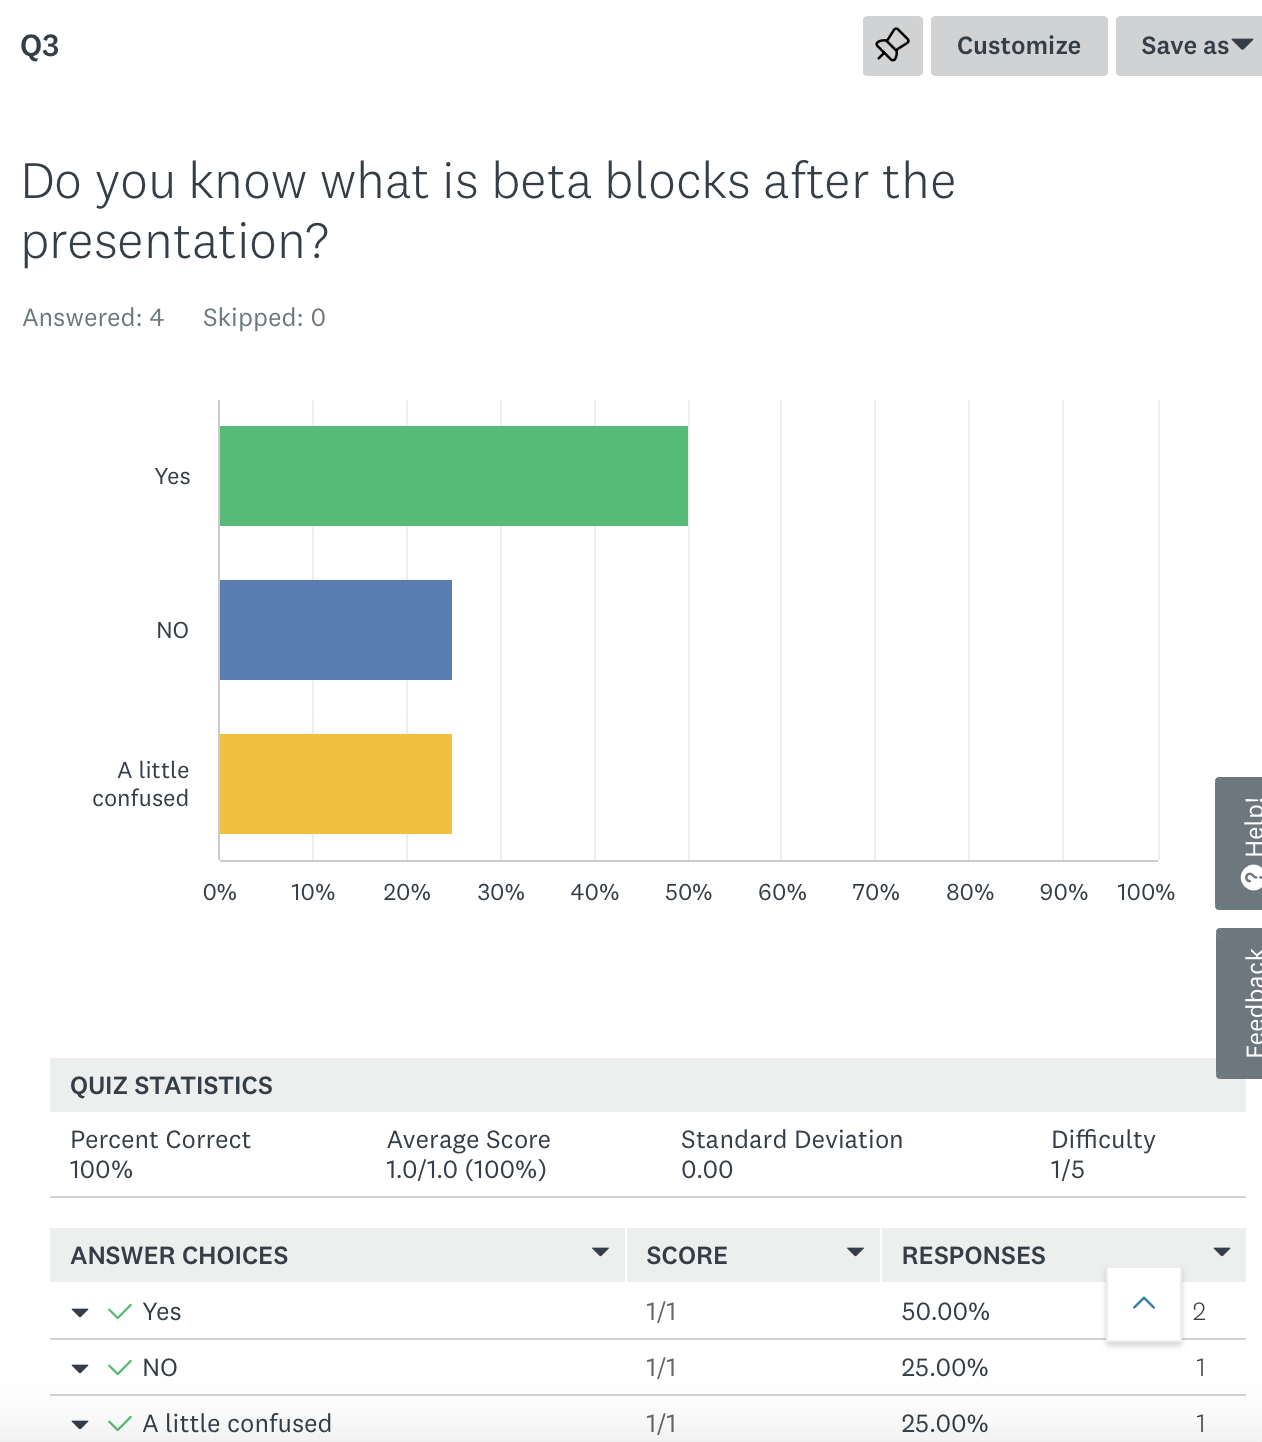Click the green Yes bar
Screen dimensions: 1262x1442
tap(453, 476)
